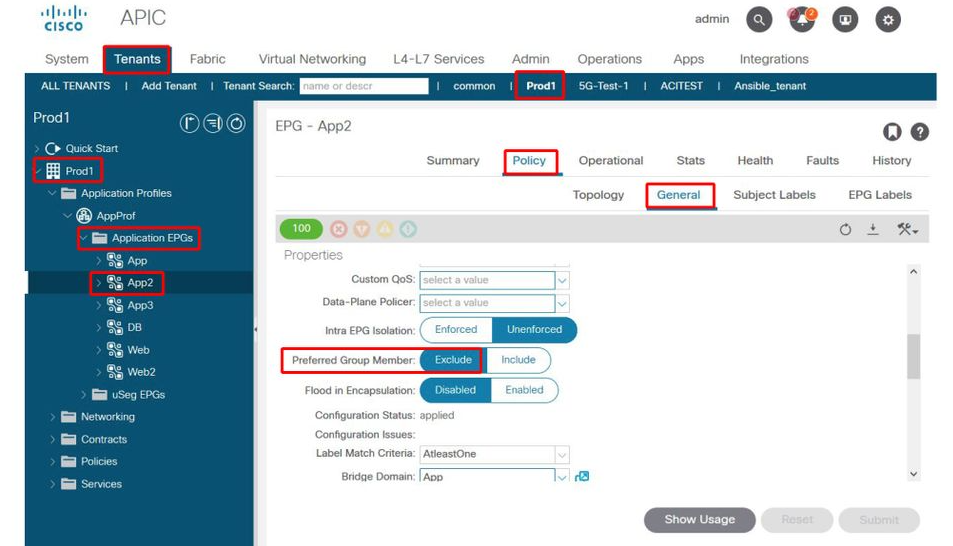Click the Cisco logo

pos(64,18)
